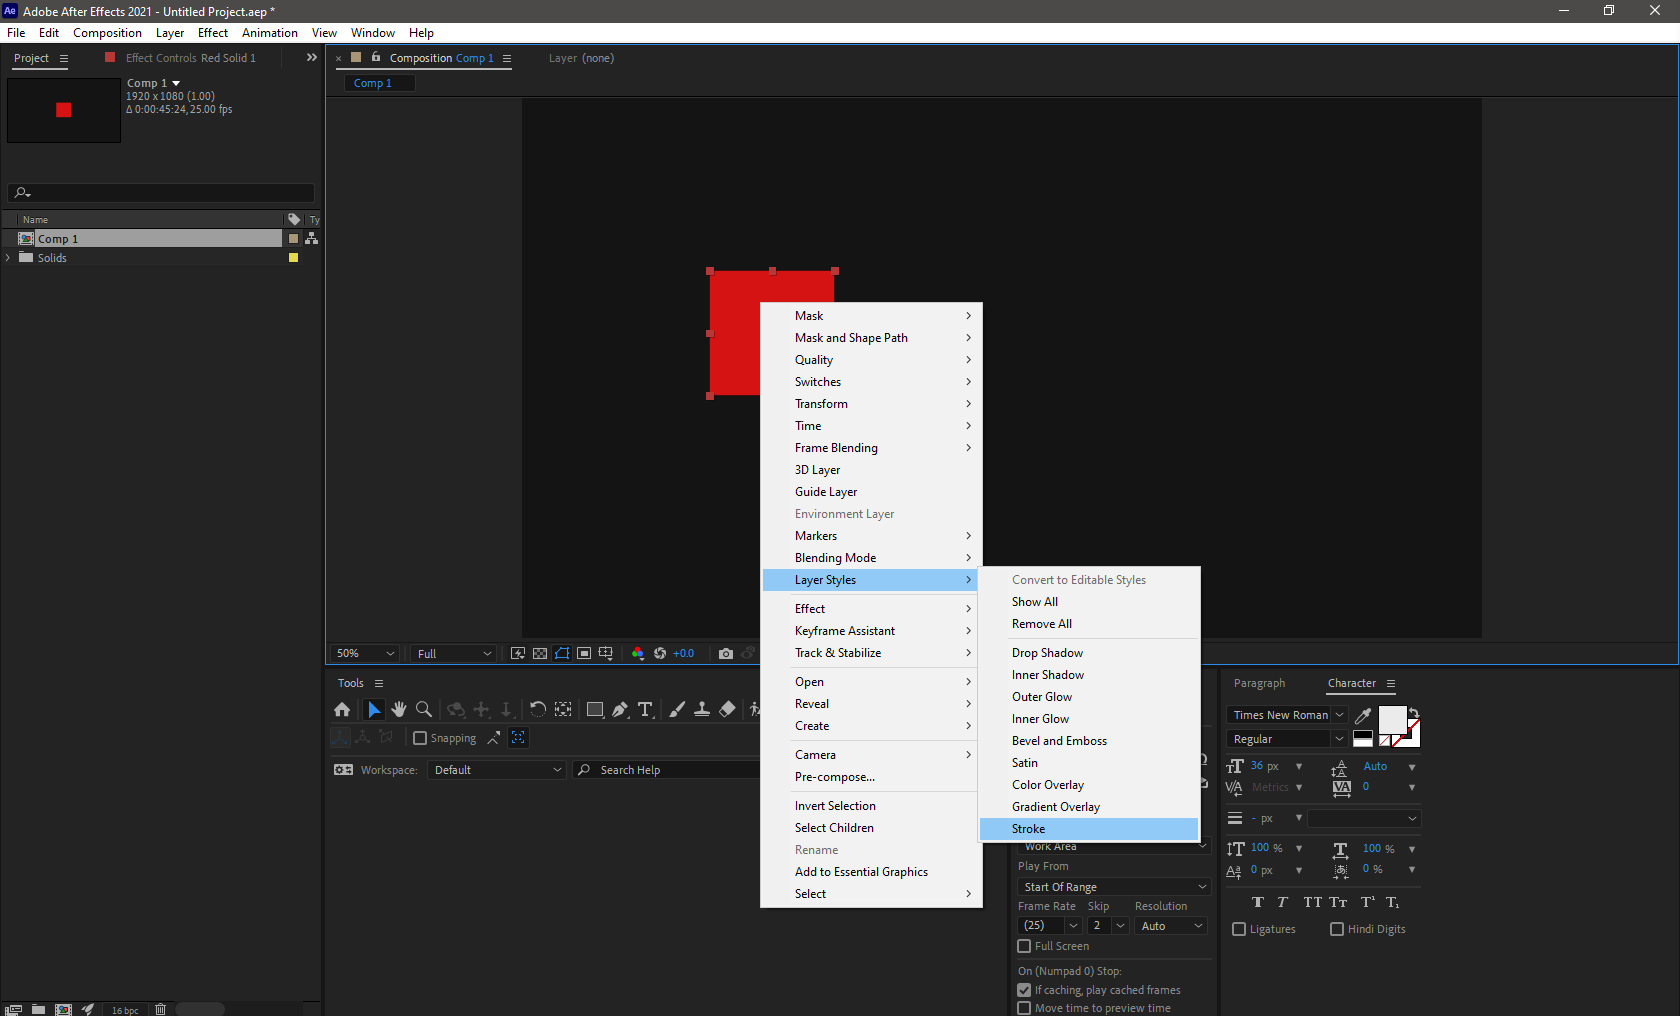The image size is (1680, 1016).
Task: Select the Rectangle tool
Action: (x=595, y=709)
